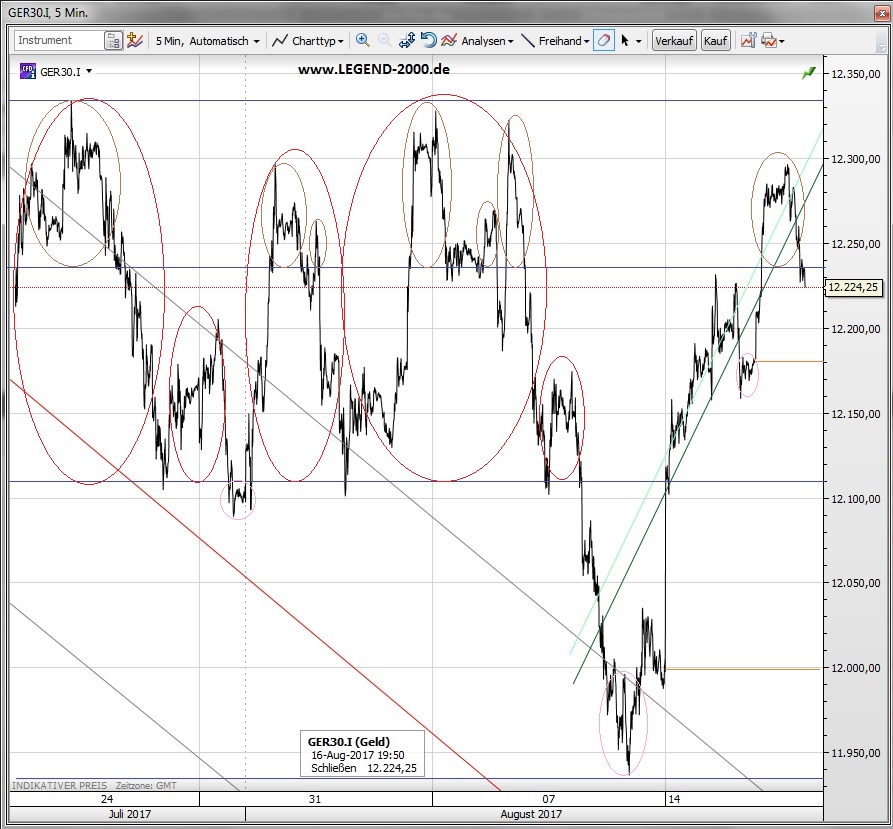The image size is (893, 829).
Task: Open the instrument search list icon
Action: (x=113, y=41)
